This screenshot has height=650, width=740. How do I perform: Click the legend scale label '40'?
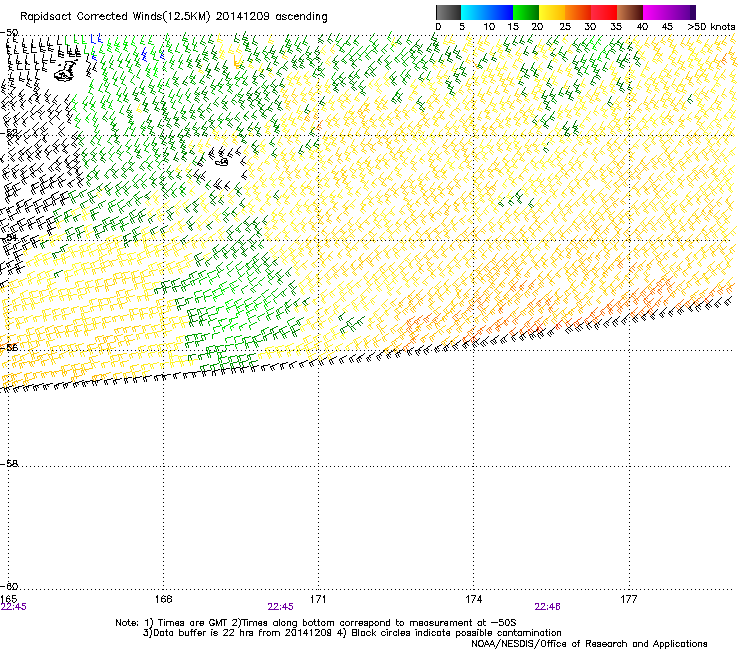642,27
